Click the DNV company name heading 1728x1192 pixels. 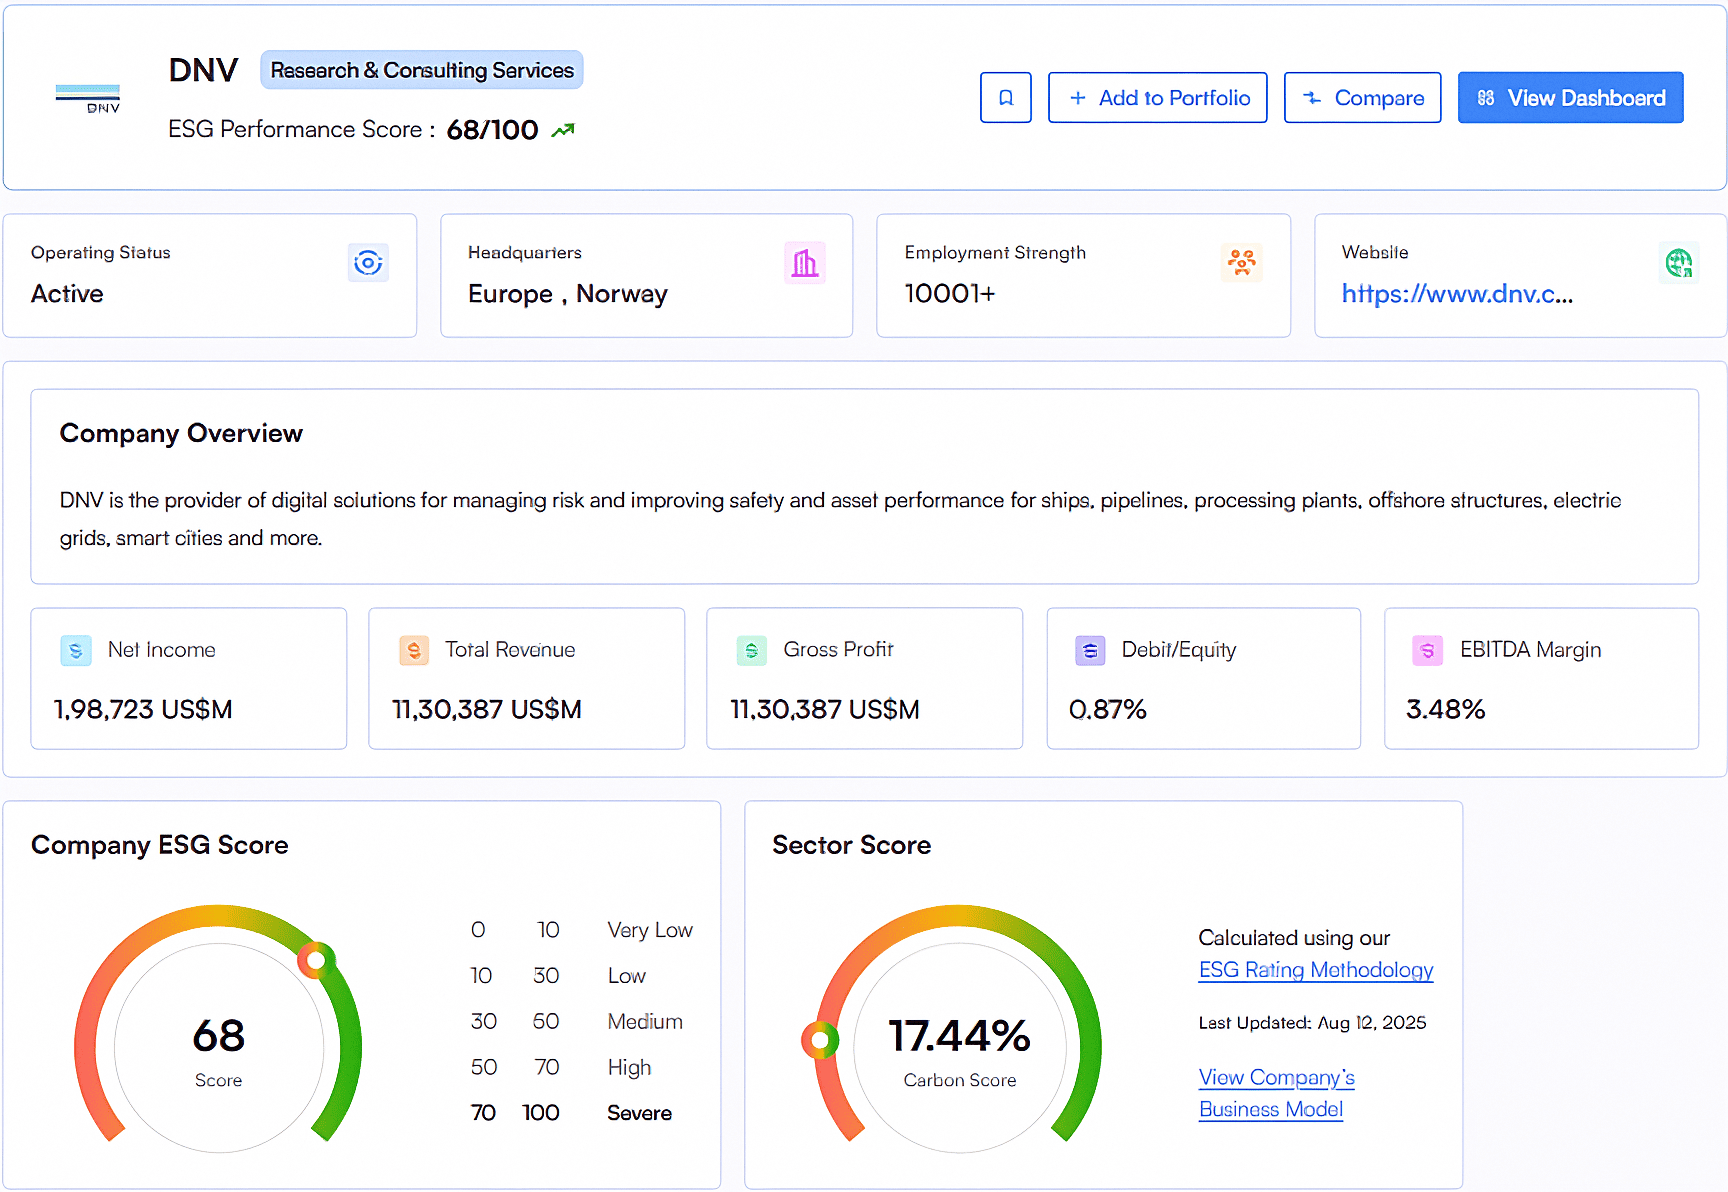click(x=204, y=71)
